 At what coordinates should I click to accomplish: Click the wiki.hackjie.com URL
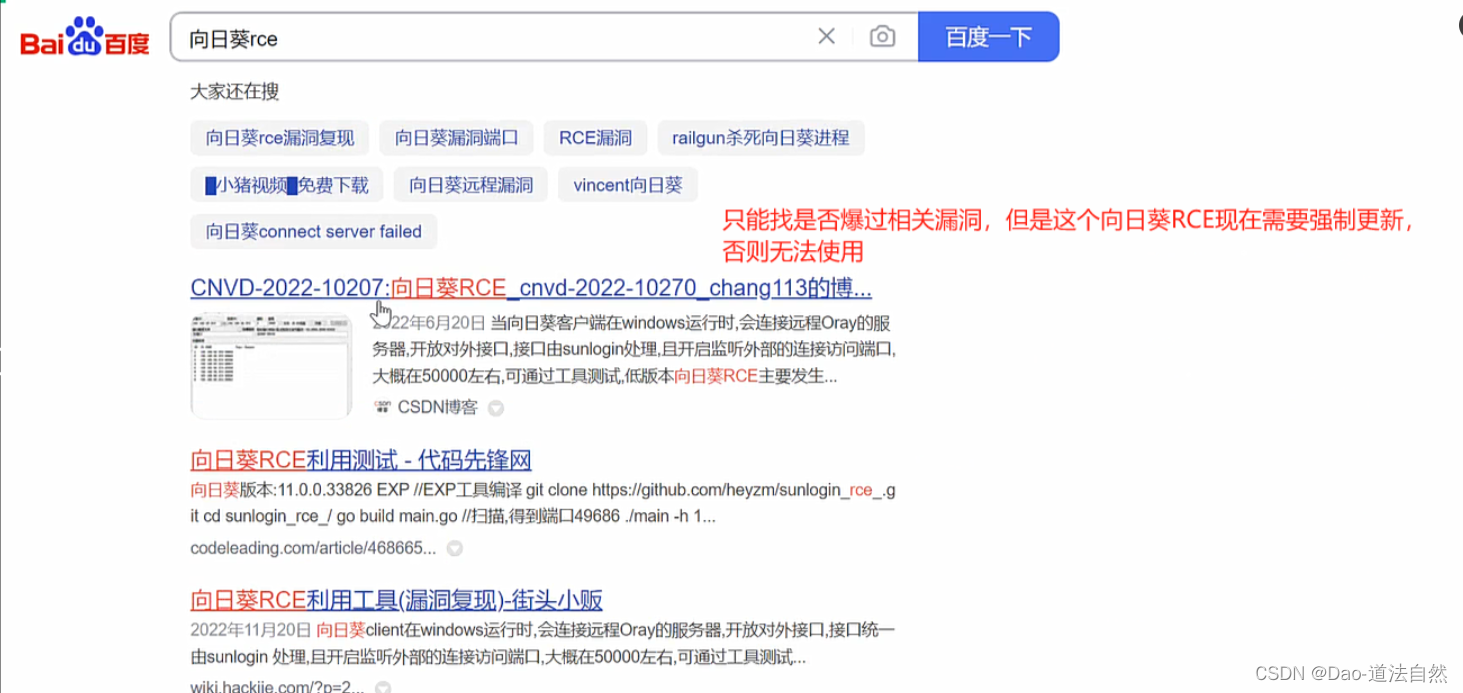277,687
